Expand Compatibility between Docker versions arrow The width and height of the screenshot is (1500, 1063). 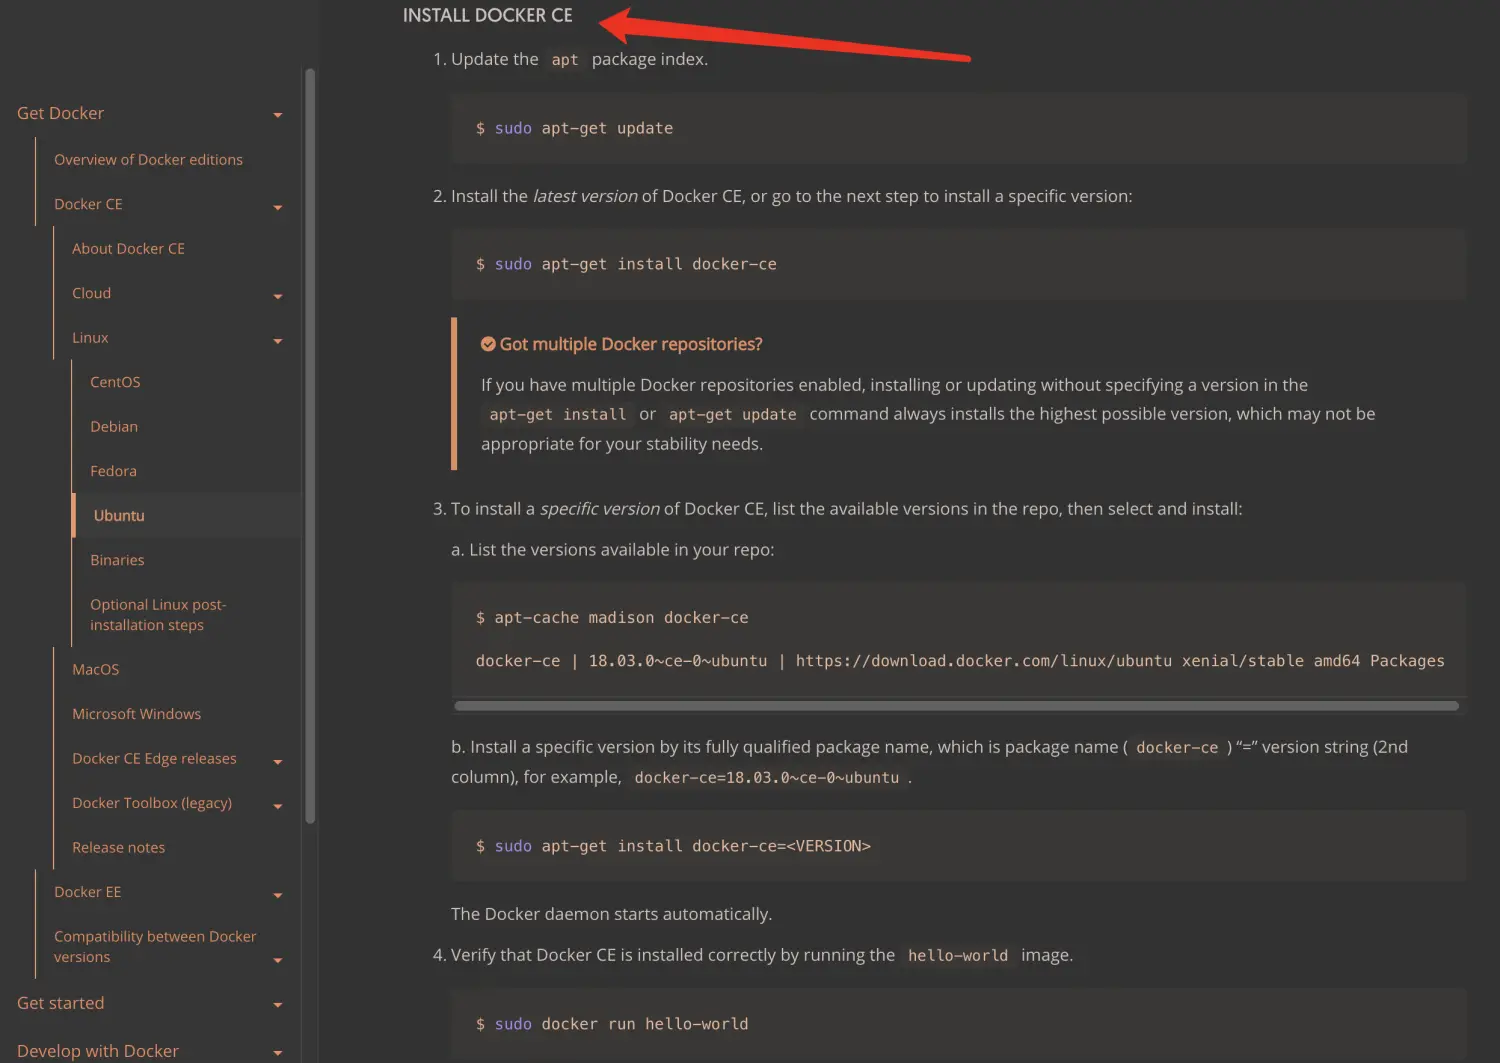coord(278,961)
